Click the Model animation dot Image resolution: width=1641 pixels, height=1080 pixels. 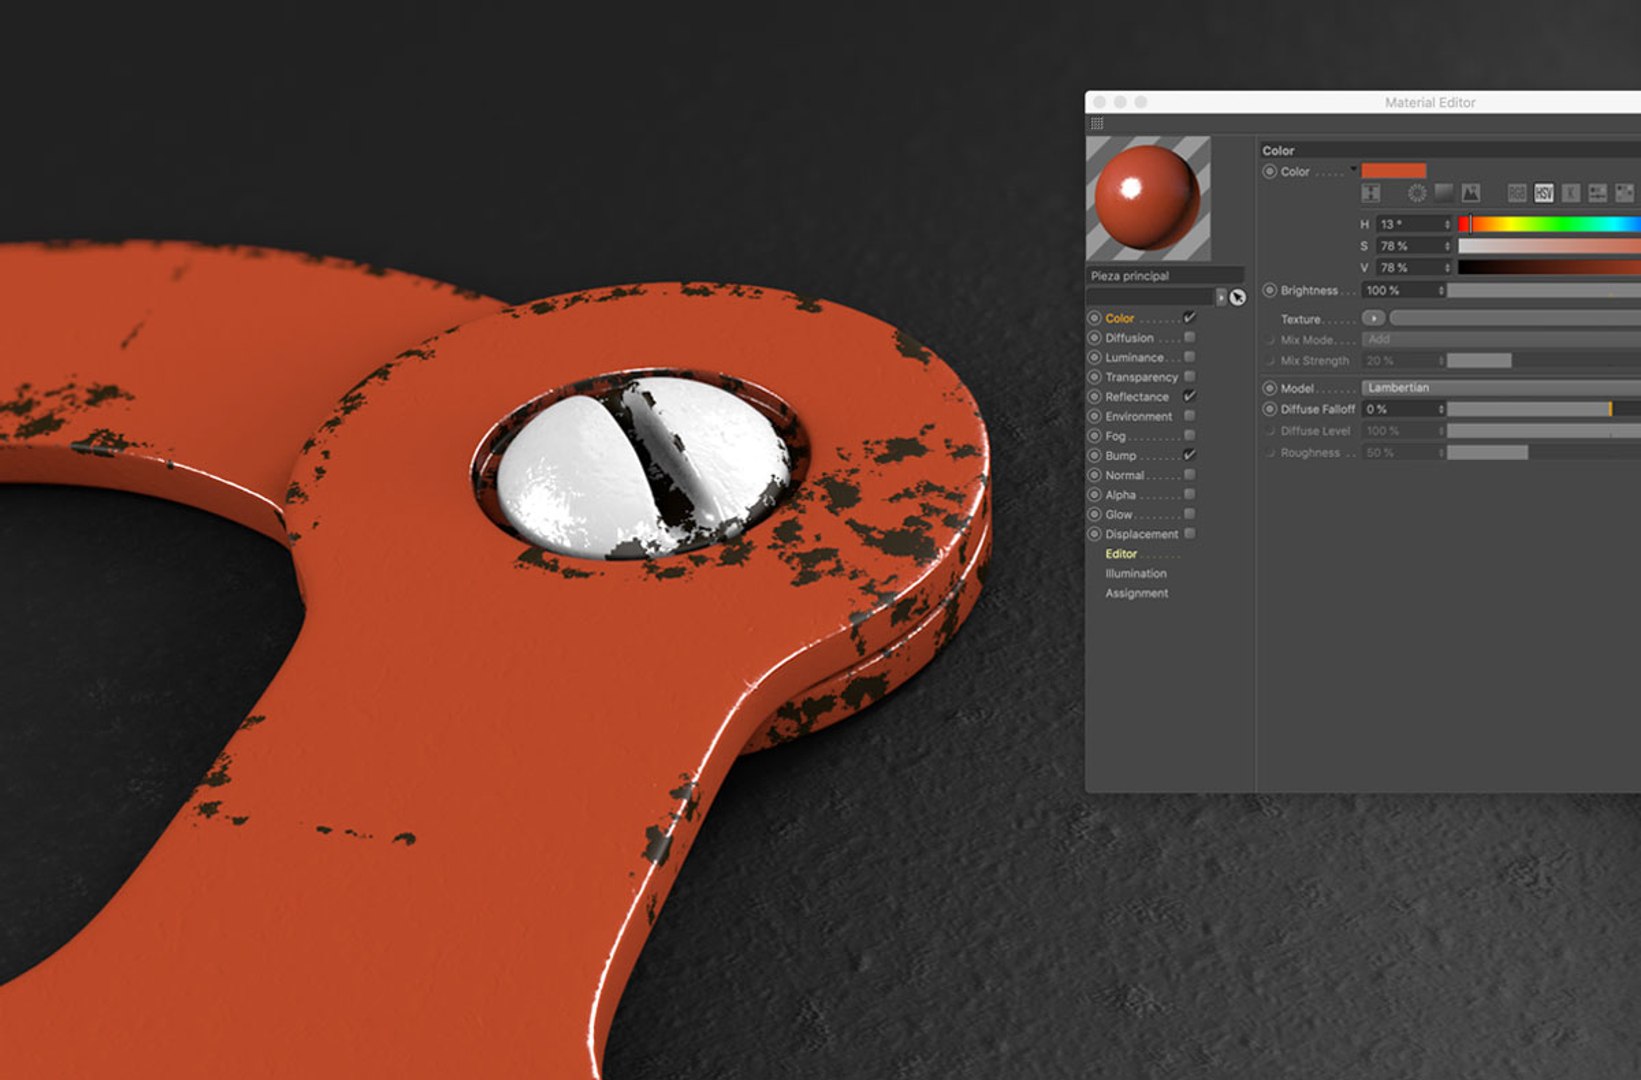point(1270,388)
